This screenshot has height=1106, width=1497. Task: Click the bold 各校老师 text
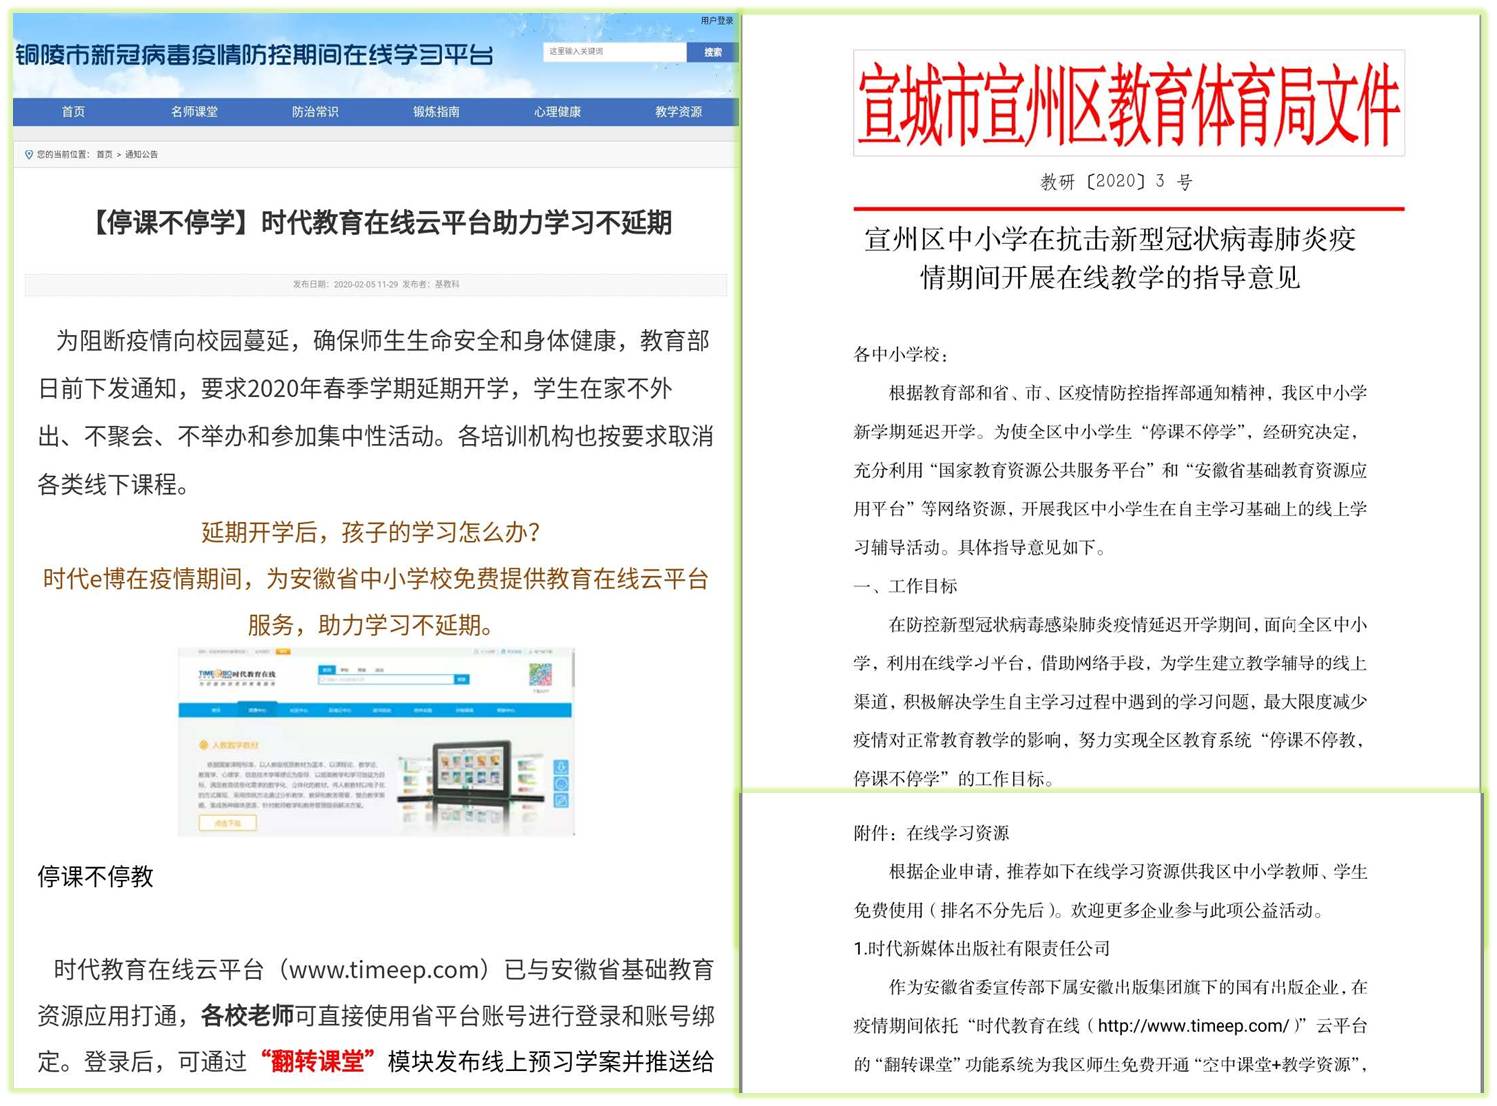(x=247, y=1016)
